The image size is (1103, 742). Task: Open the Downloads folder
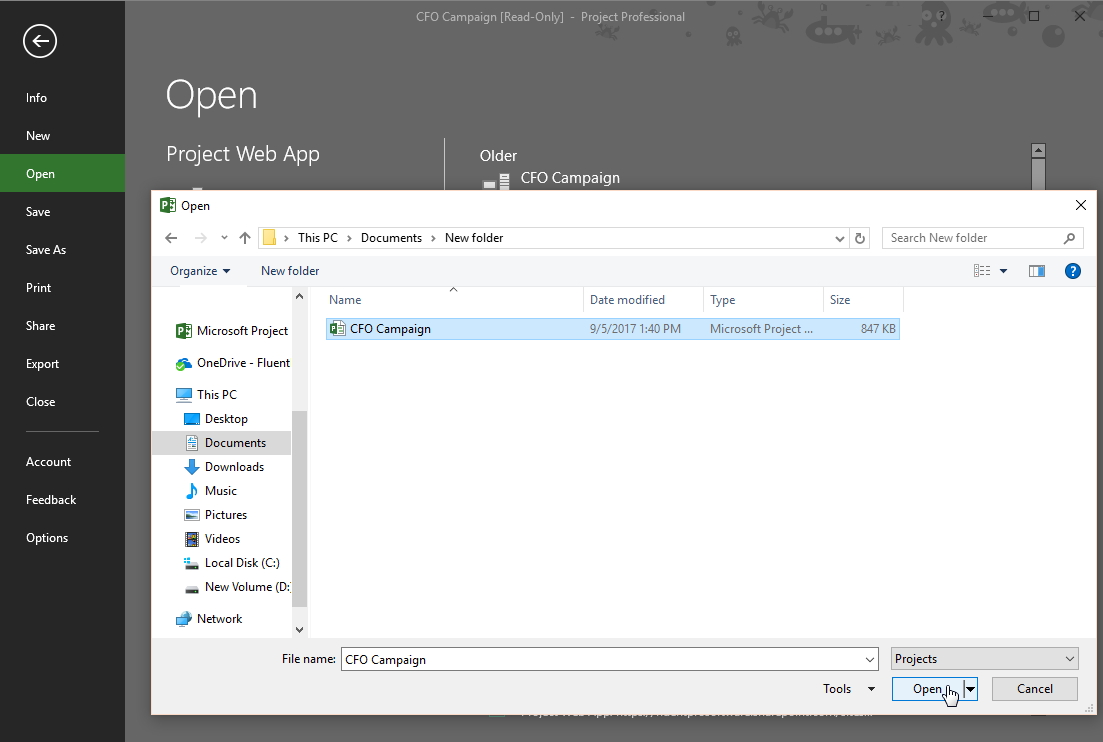pyautogui.click(x=224, y=466)
